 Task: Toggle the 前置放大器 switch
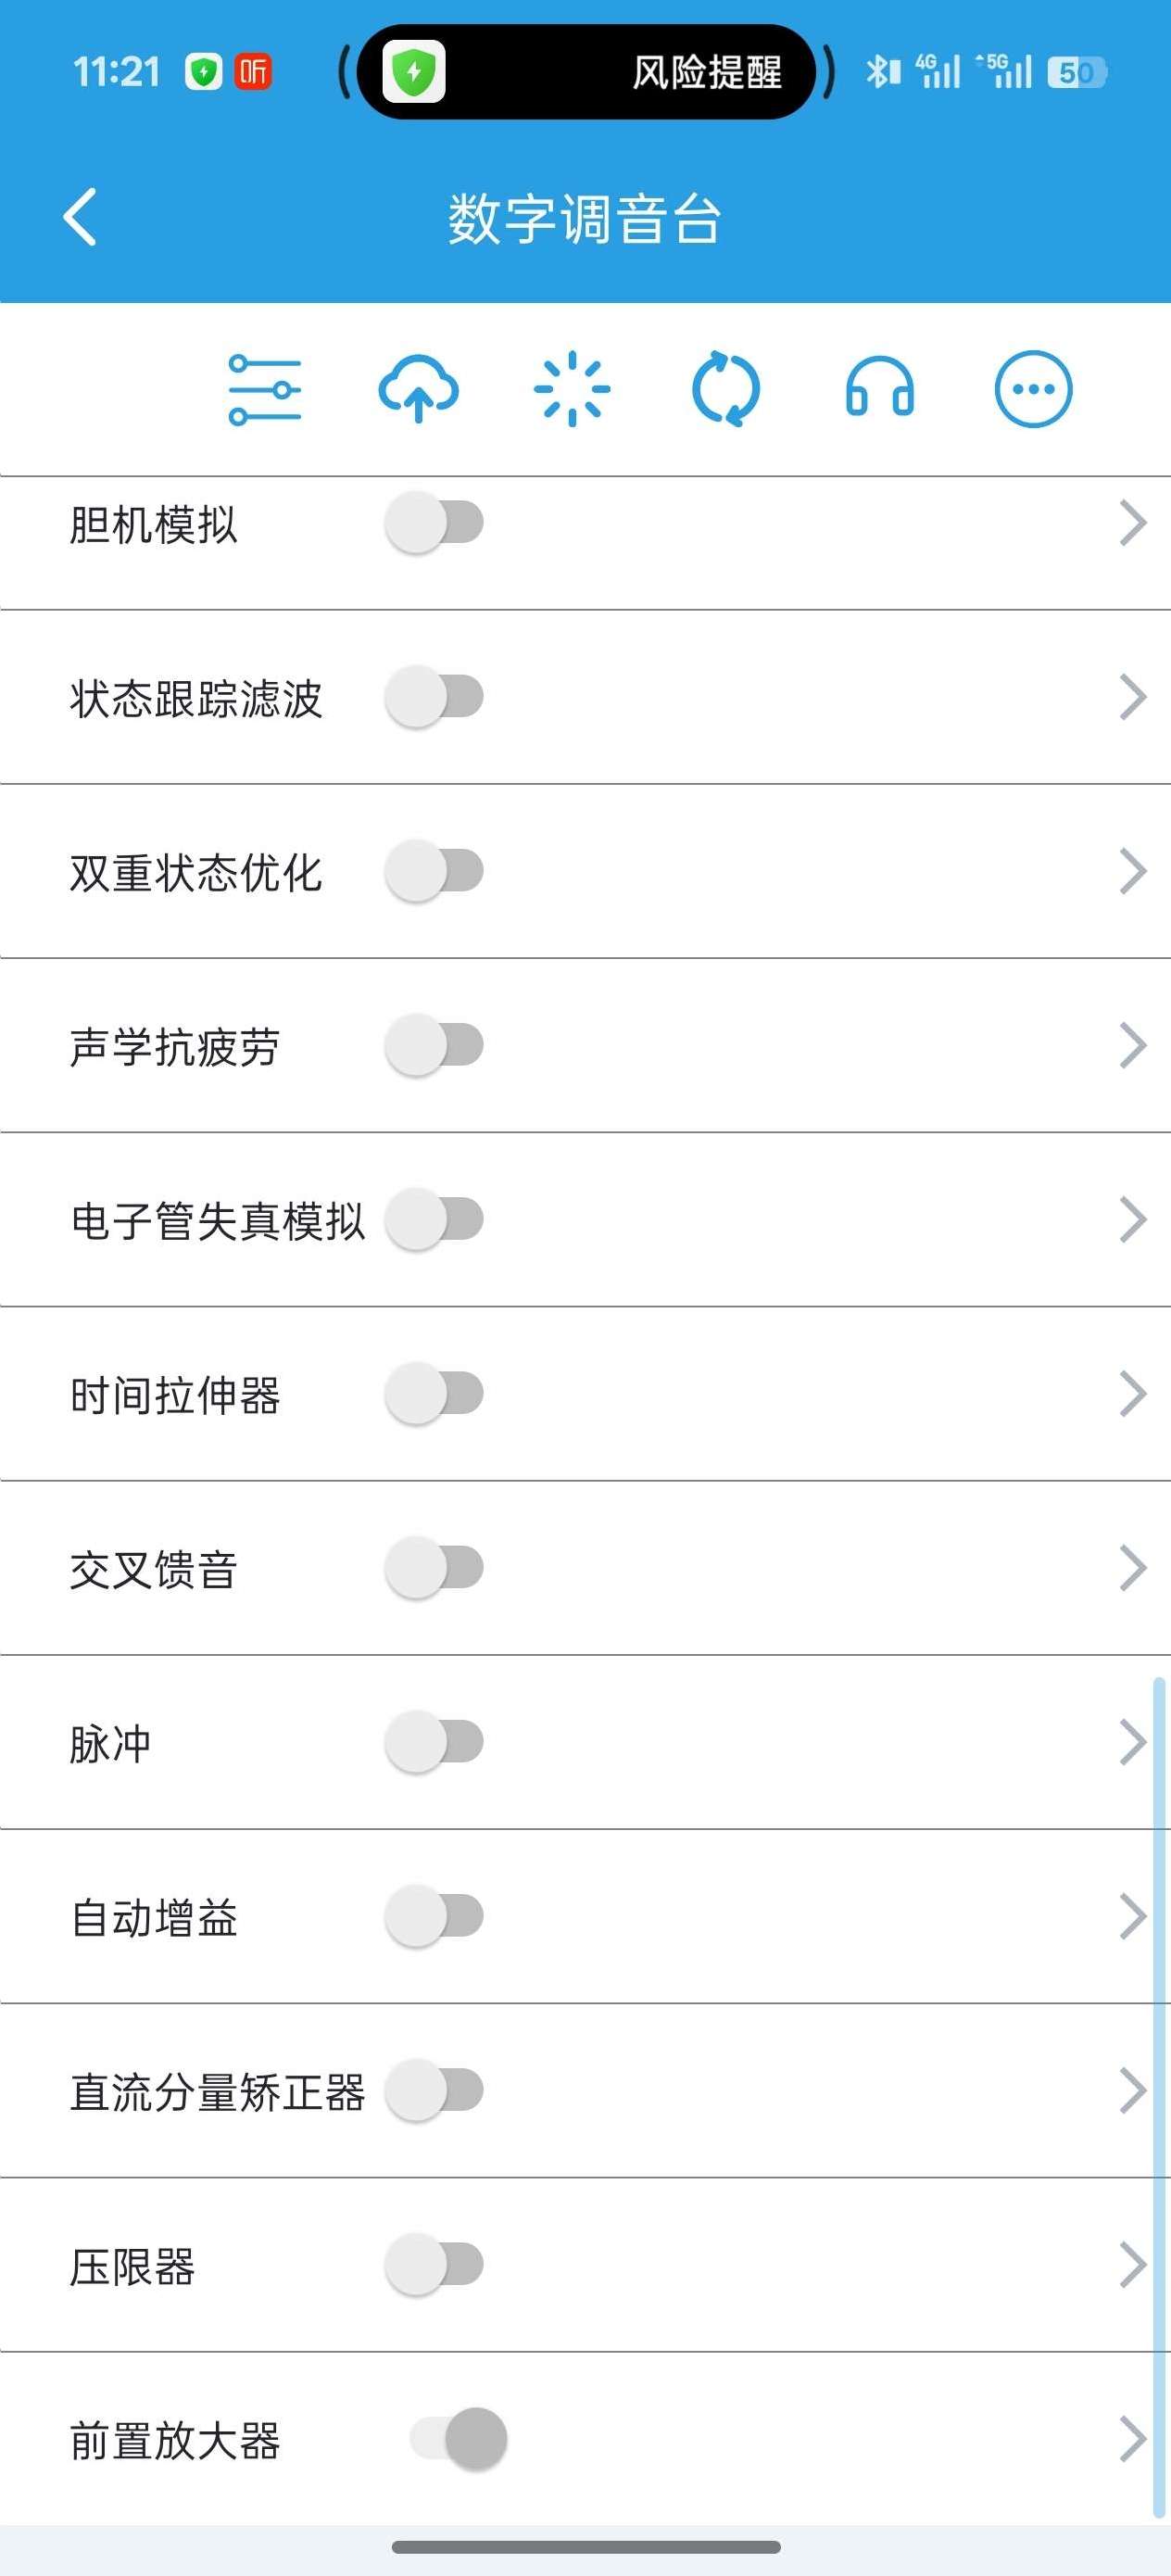point(458,2439)
